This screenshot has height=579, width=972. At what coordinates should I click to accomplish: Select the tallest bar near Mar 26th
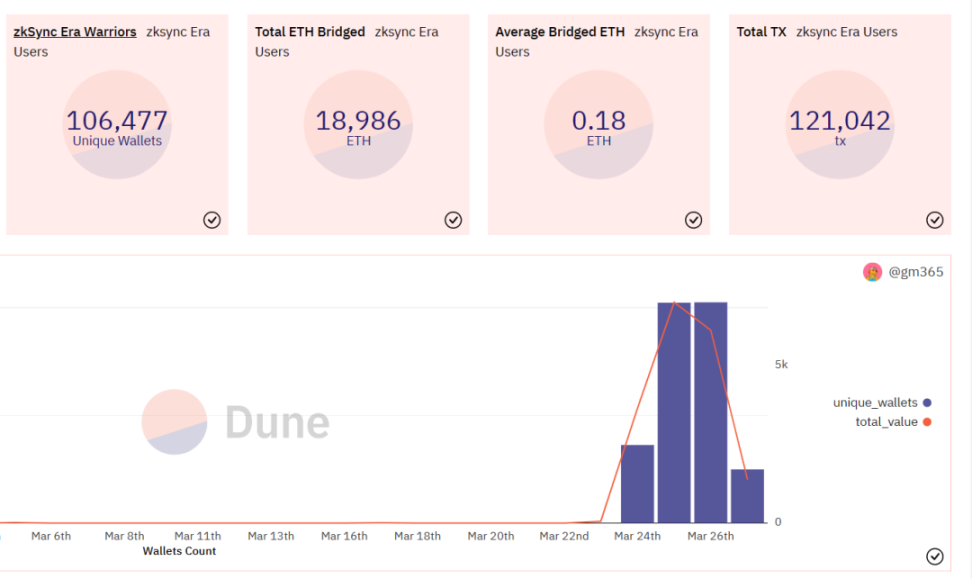710,412
